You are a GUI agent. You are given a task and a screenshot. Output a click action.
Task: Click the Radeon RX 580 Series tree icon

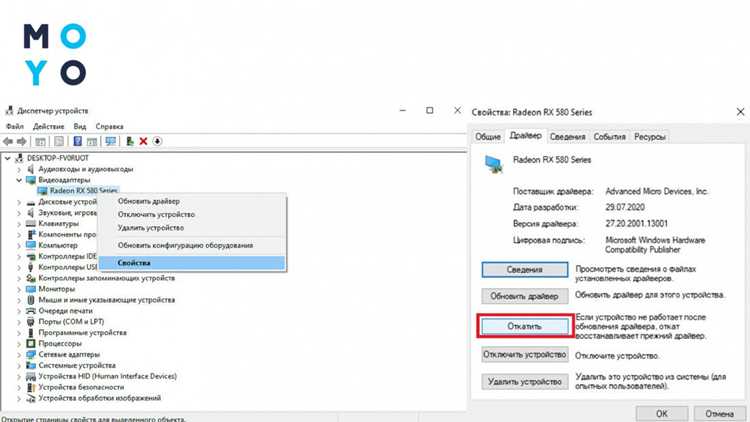tap(42, 191)
